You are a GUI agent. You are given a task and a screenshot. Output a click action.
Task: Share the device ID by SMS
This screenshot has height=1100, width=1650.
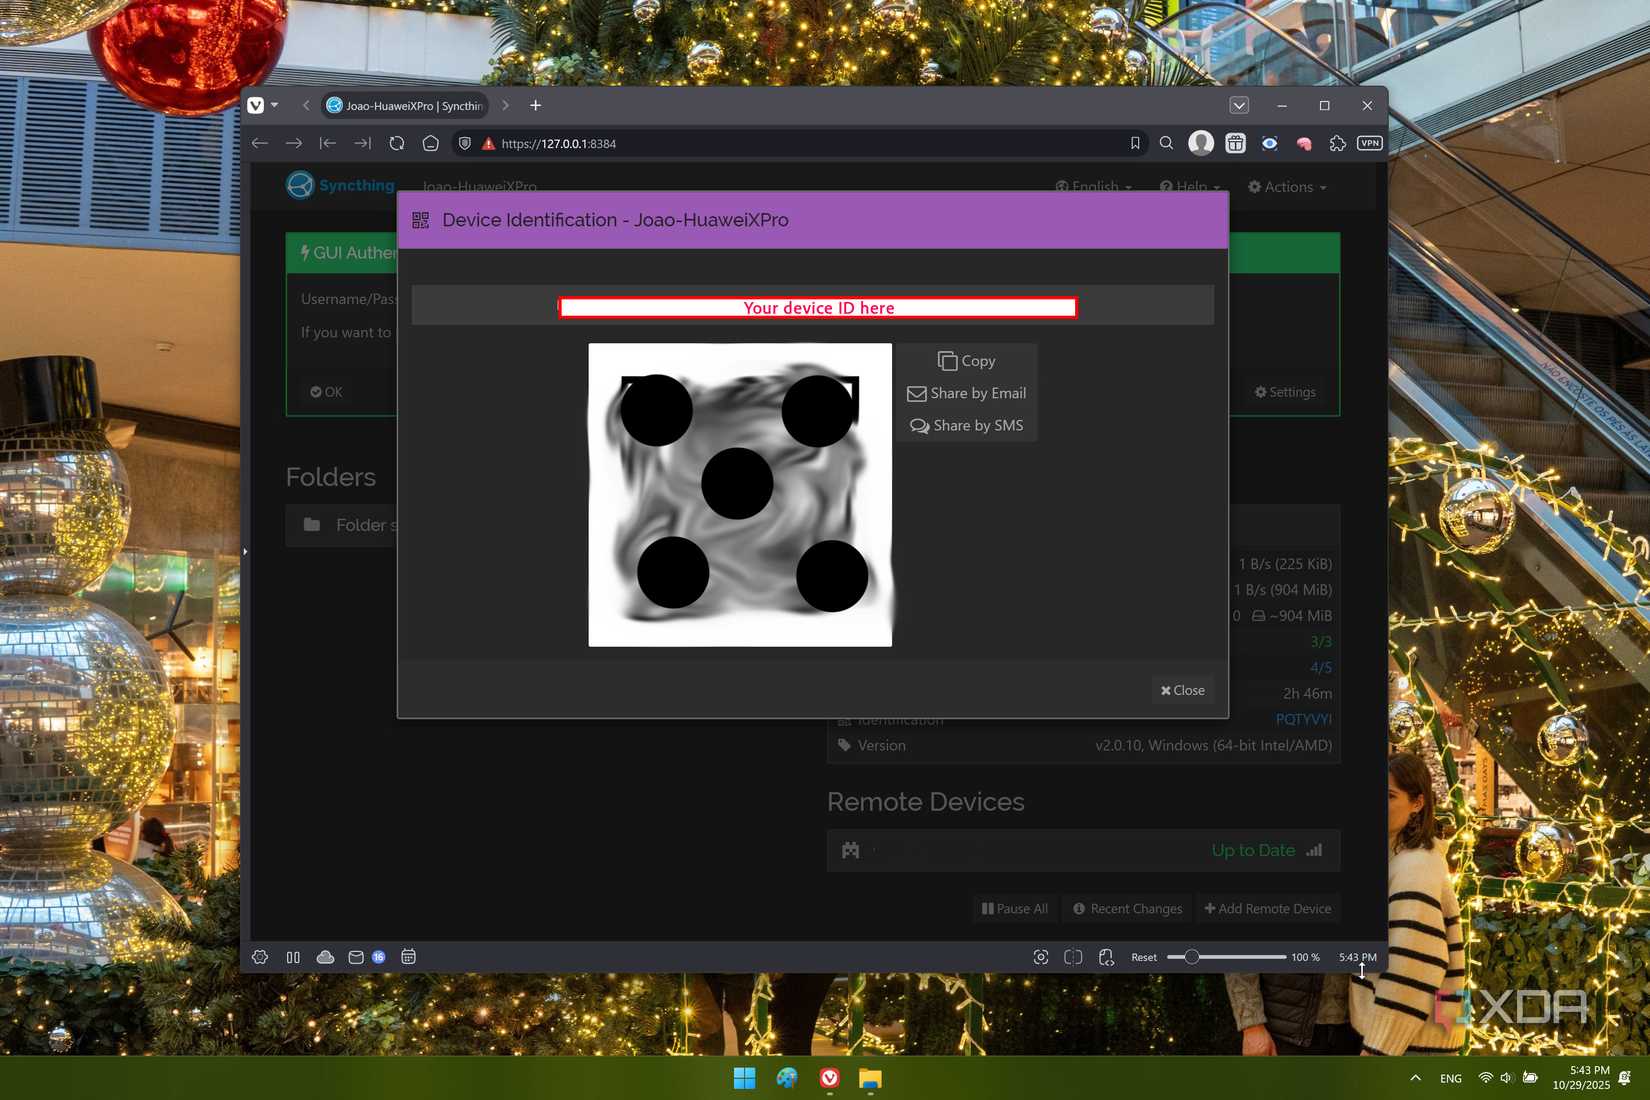click(964, 425)
